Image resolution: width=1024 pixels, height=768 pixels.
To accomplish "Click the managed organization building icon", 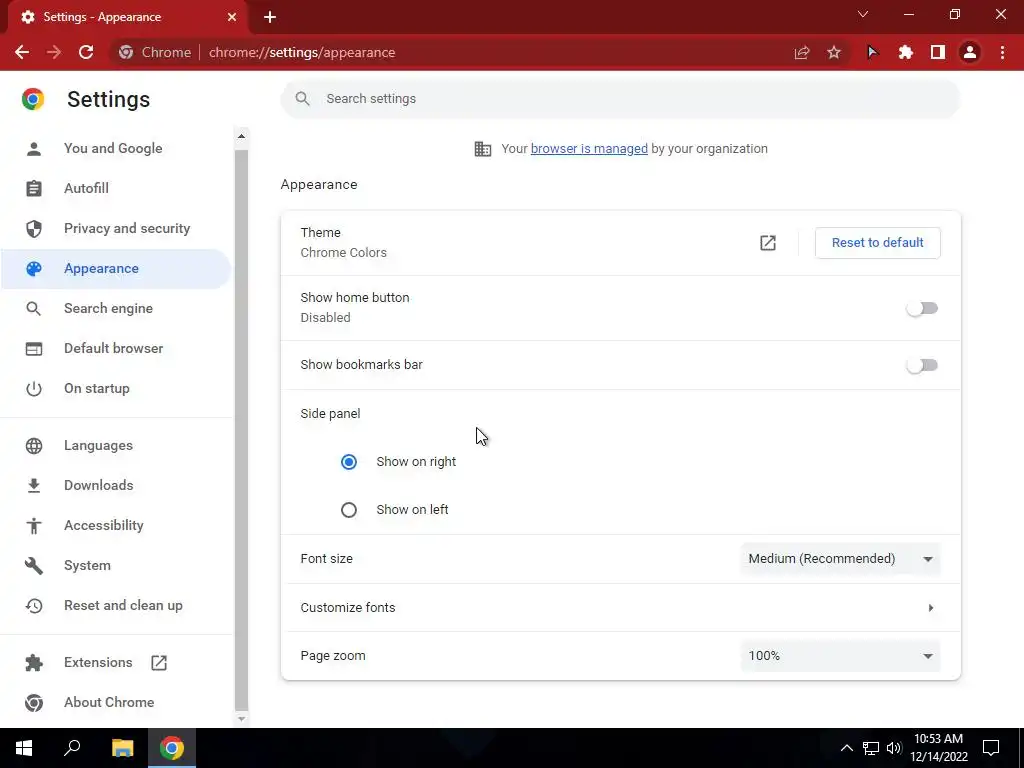I will tap(483, 149).
